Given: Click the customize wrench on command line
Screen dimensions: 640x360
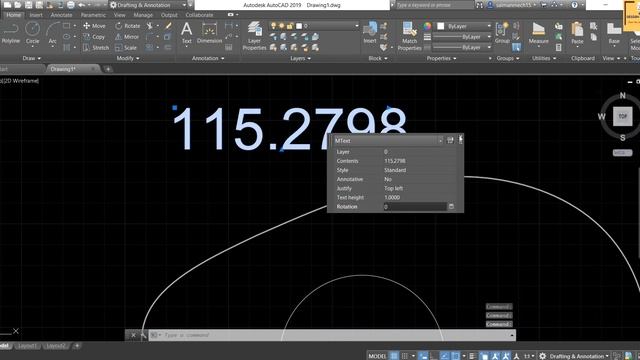Looking at the screenshot, I should pos(144,335).
